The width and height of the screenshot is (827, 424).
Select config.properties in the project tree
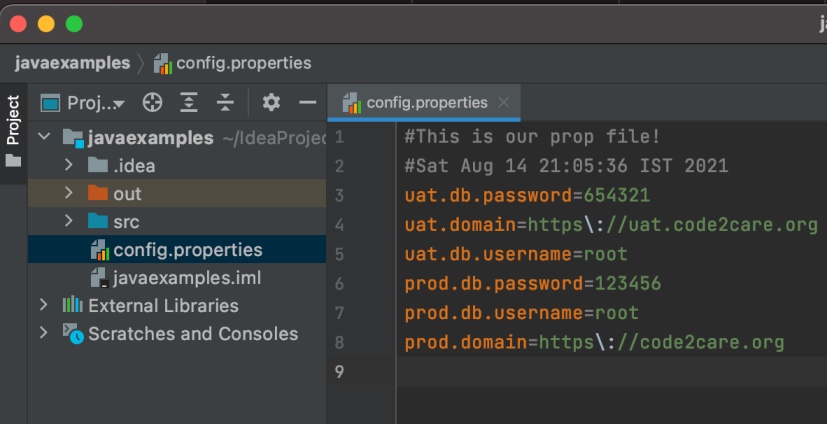pos(187,249)
